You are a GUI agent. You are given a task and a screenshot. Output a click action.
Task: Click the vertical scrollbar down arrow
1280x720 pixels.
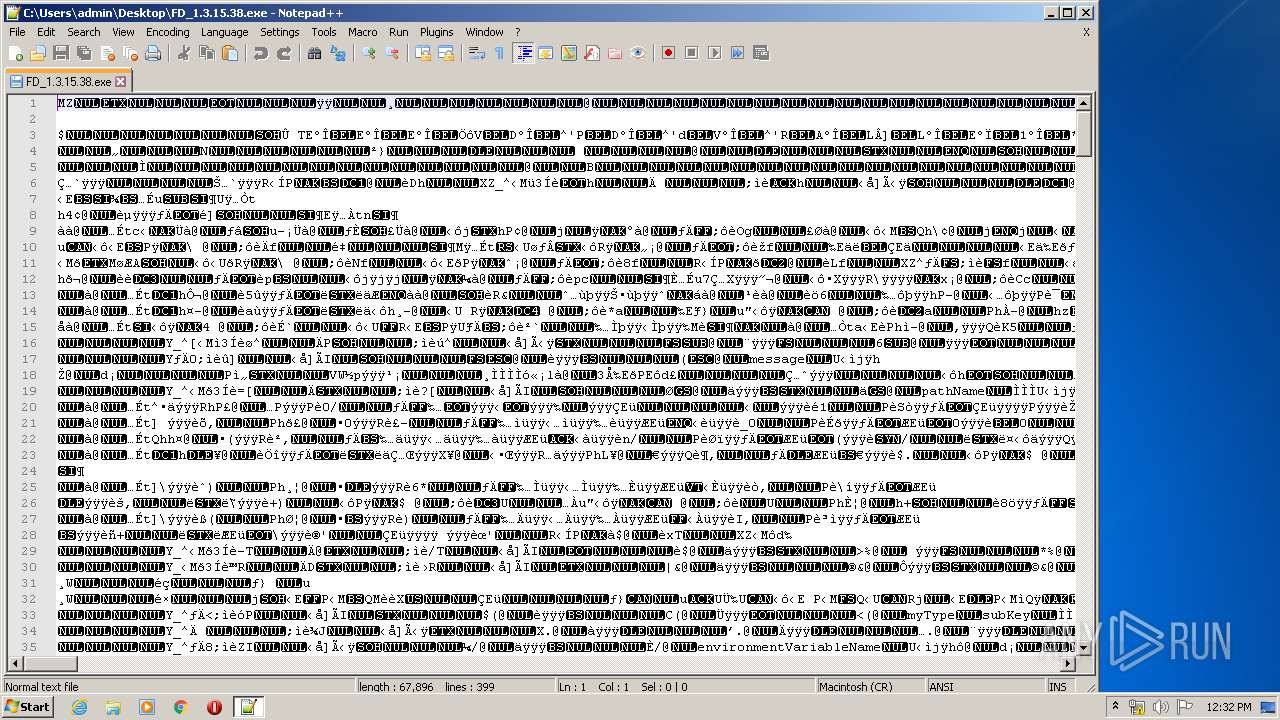coord(1083,648)
